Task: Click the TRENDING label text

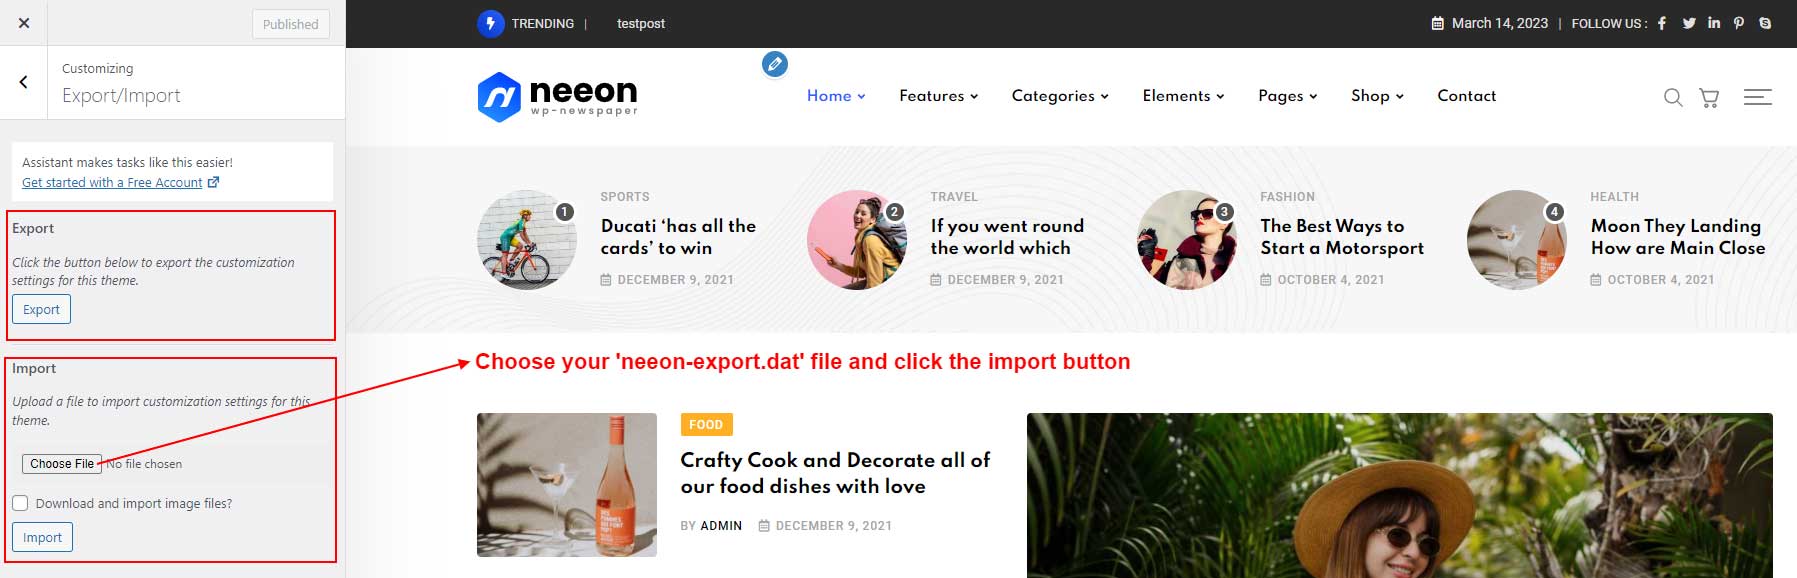Action: [x=543, y=24]
